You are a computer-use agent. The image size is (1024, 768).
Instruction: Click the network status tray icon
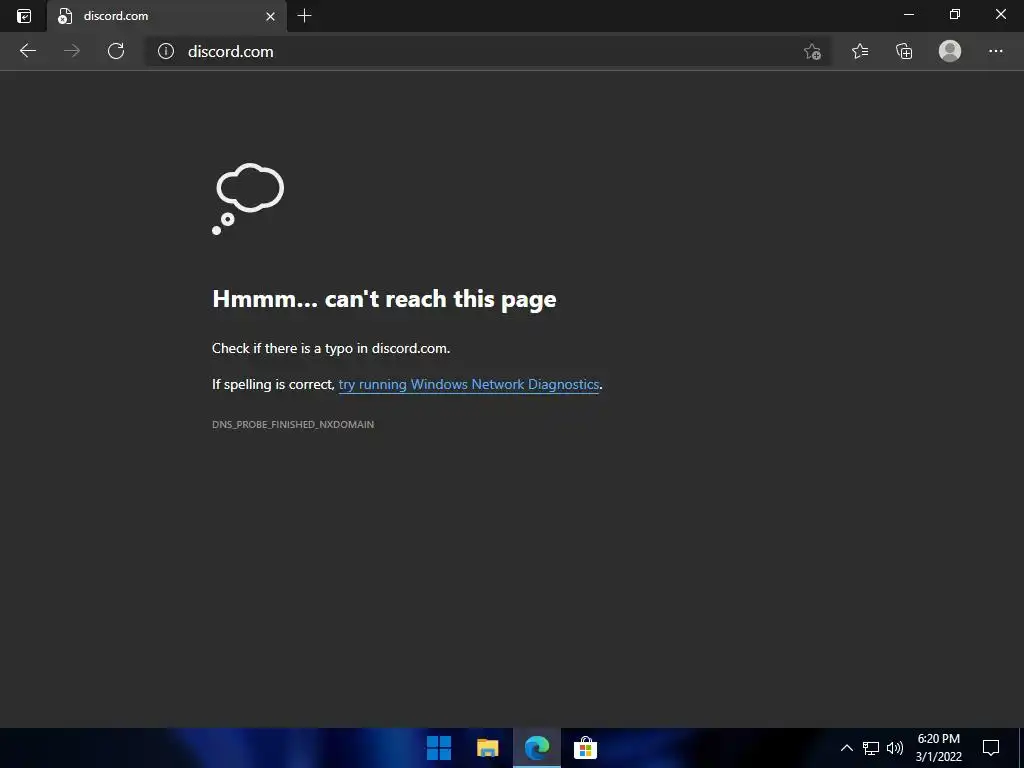pos(871,748)
